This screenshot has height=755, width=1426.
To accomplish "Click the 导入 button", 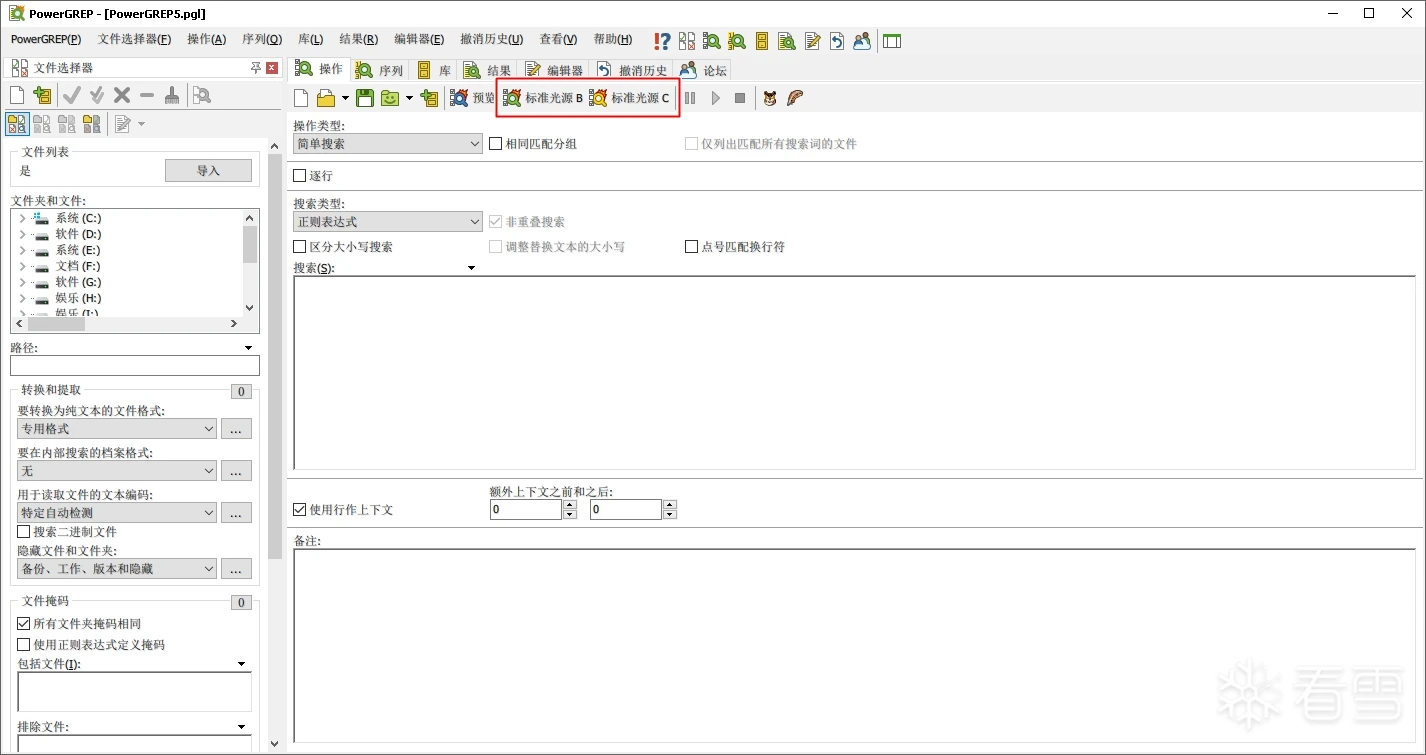I will (208, 171).
